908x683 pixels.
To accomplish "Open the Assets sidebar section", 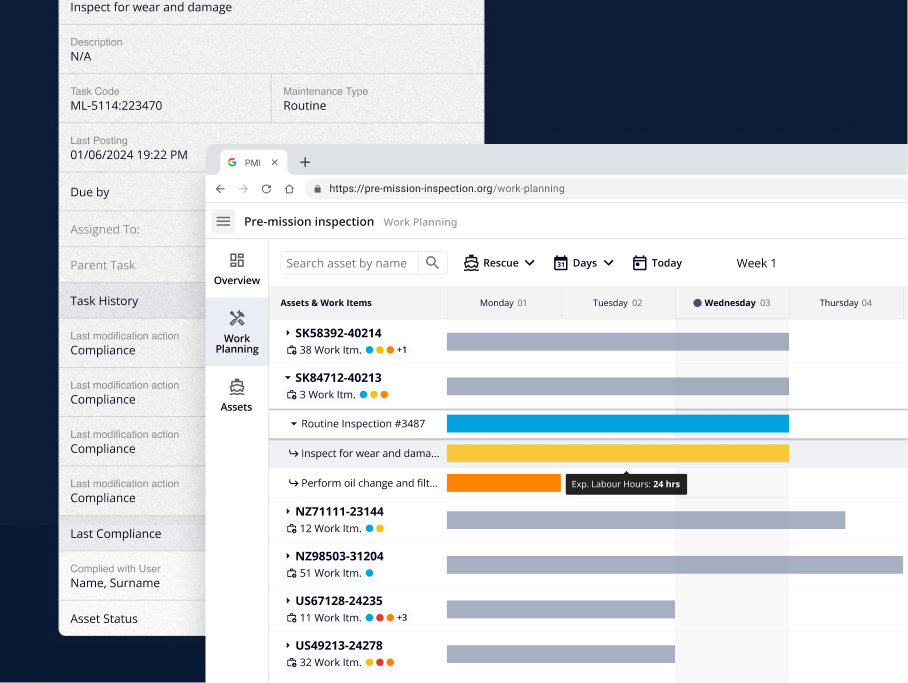I will pos(237,395).
